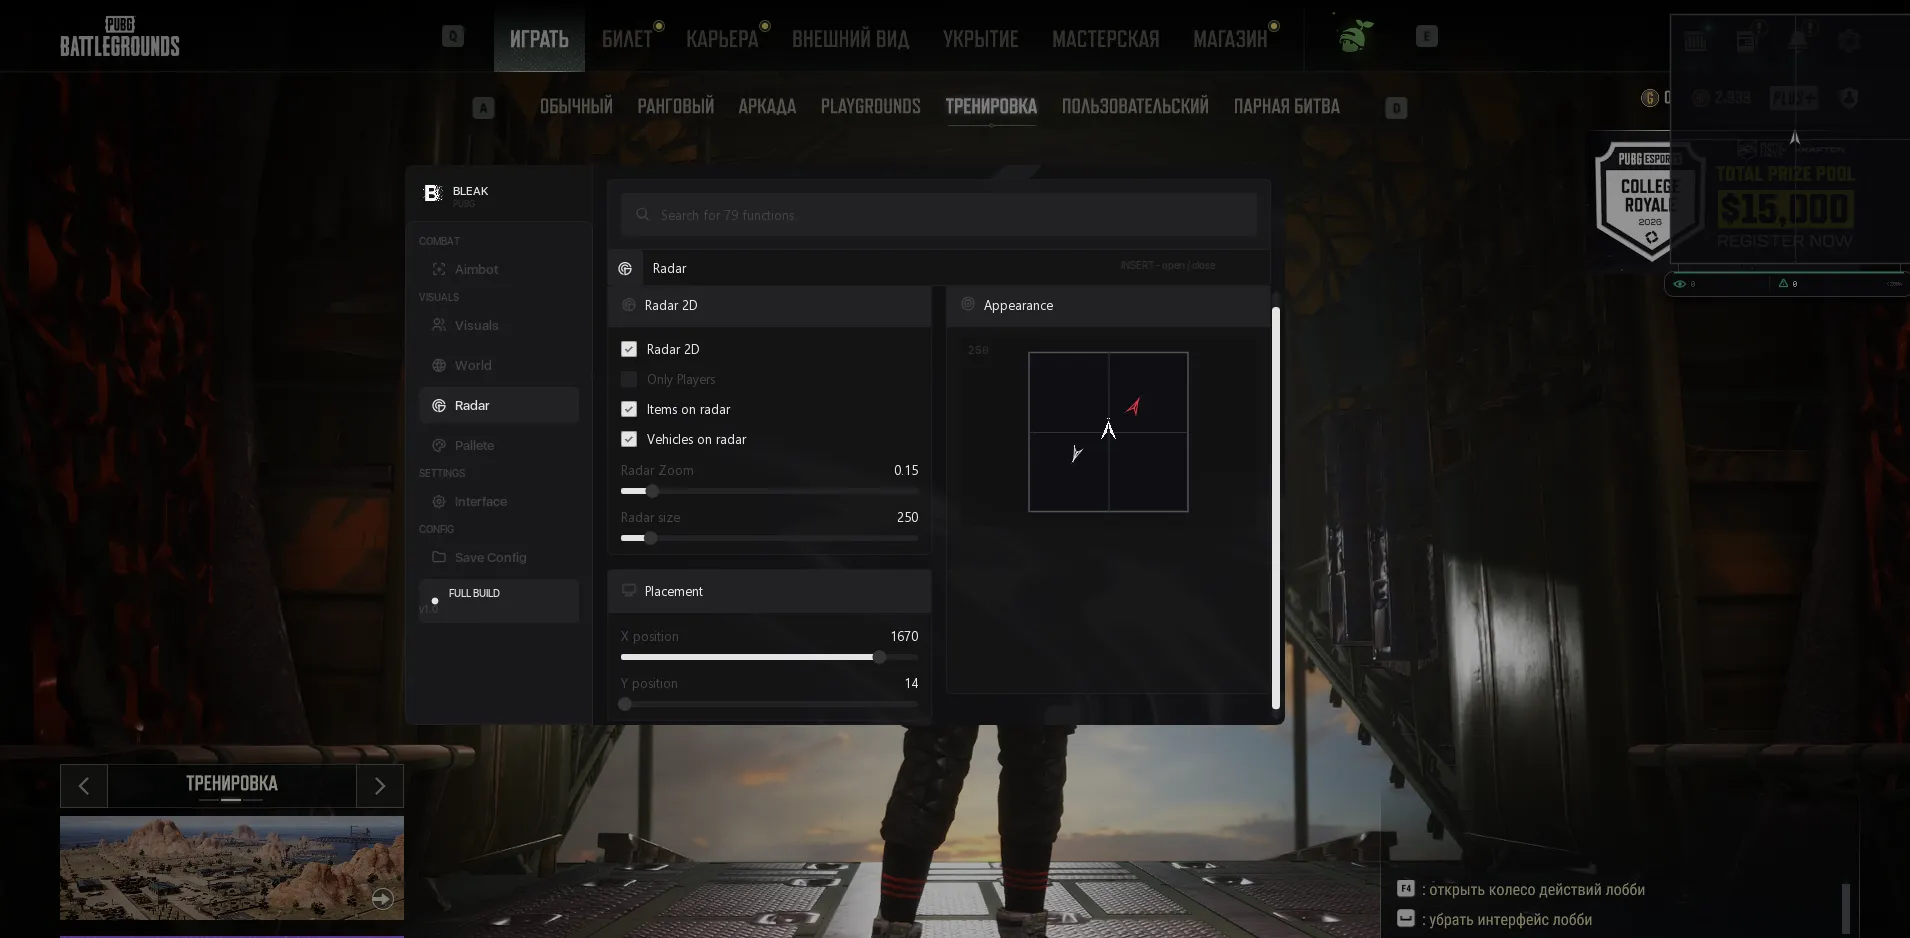Click the green plant icon in top bar
1910x938 pixels.
(x=1355, y=37)
